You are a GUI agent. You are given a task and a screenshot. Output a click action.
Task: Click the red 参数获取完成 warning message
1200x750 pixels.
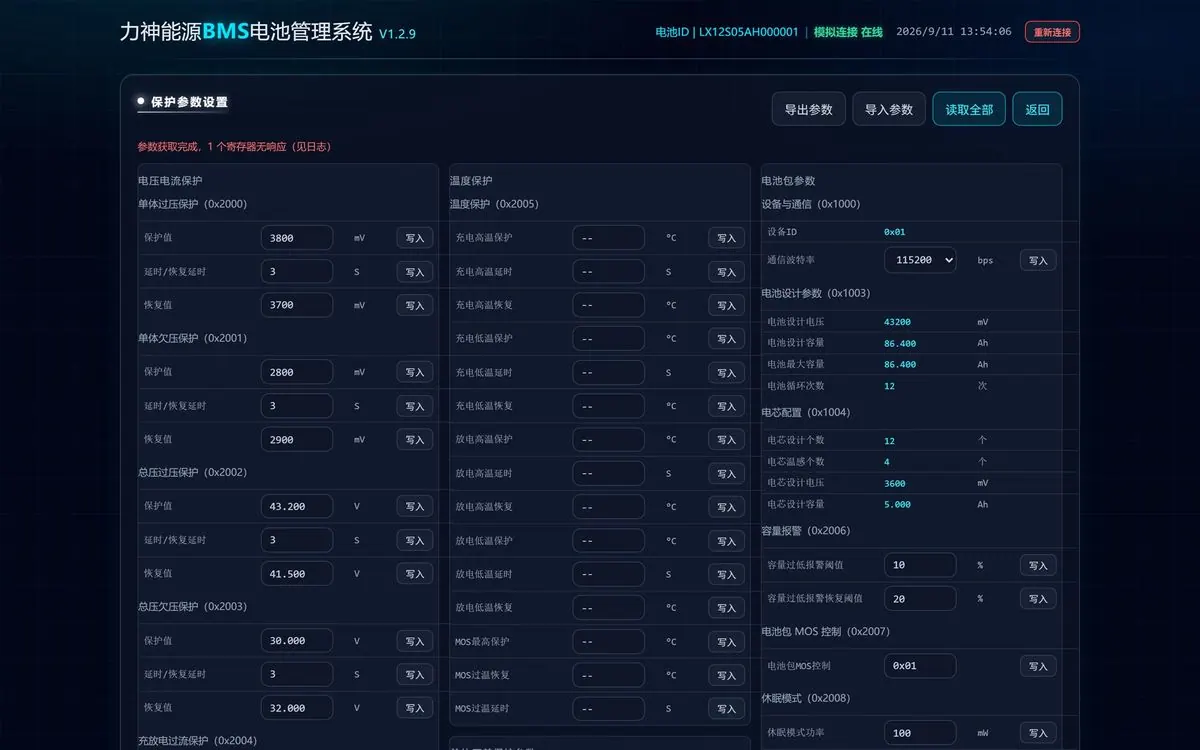234,146
